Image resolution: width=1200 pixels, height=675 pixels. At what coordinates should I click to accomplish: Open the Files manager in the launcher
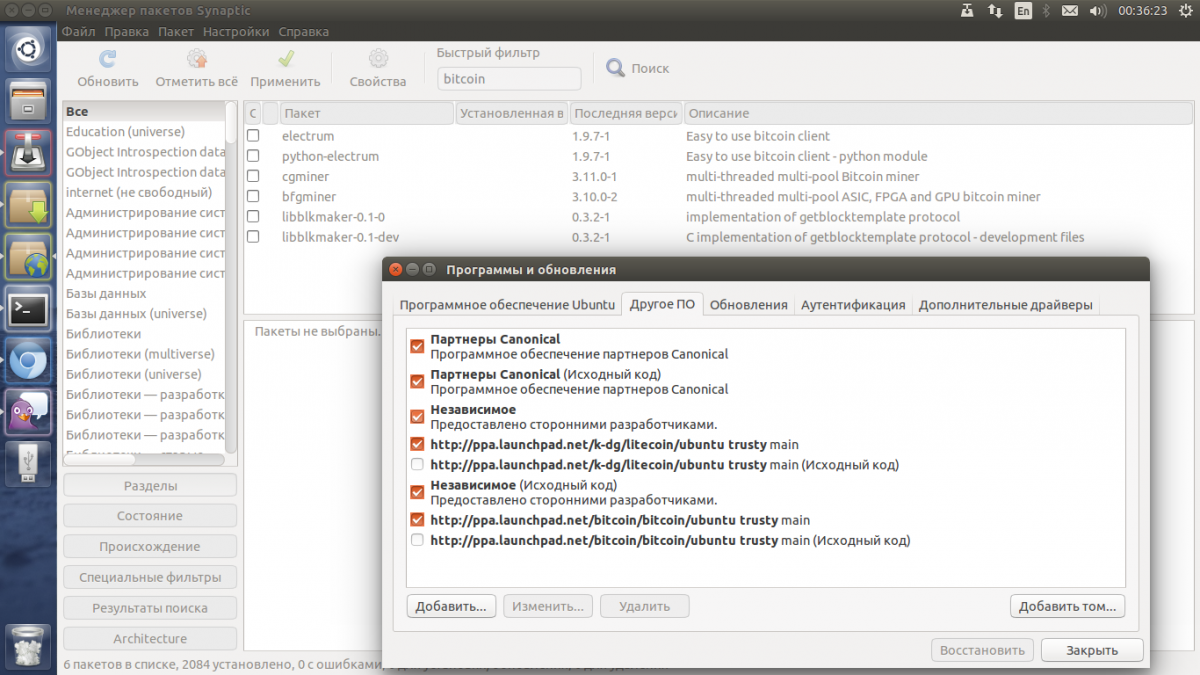point(28,101)
